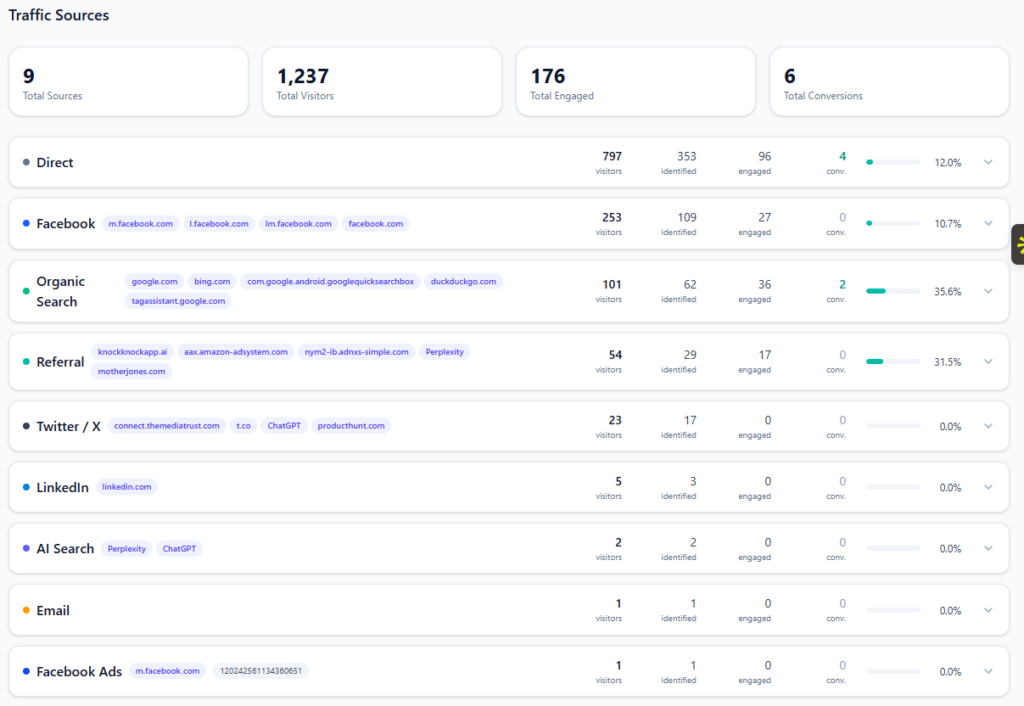Click the motherjones.com referral tag
Image resolution: width=1024 pixels, height=706 pixels.
(x=131, y=371)
